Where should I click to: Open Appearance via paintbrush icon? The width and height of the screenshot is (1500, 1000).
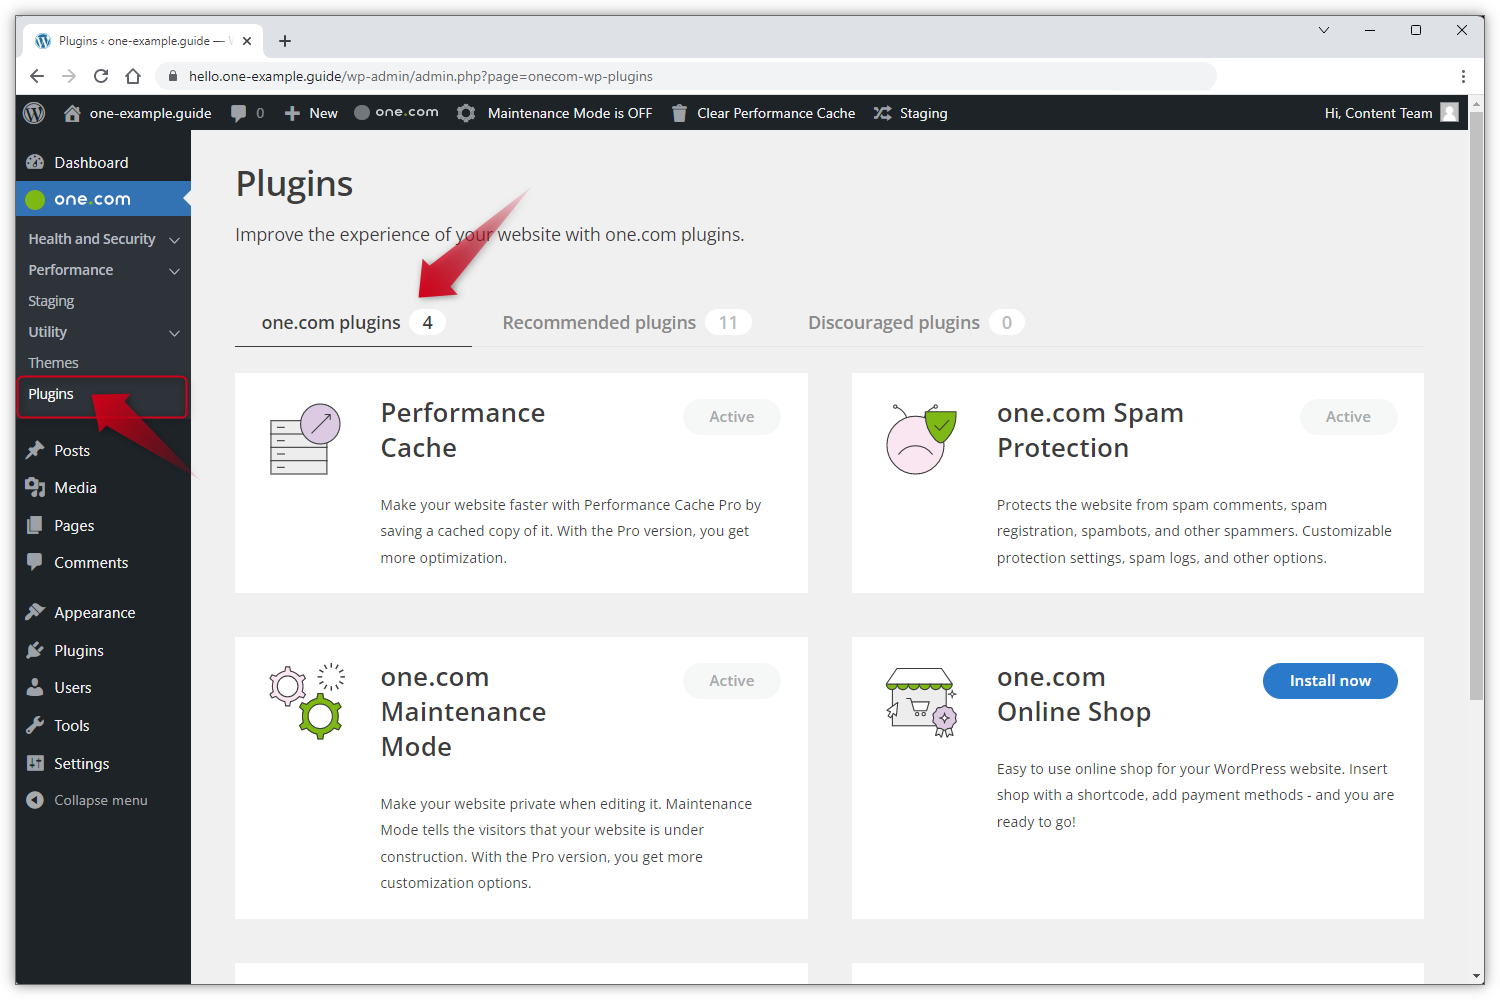pos(35,612)
